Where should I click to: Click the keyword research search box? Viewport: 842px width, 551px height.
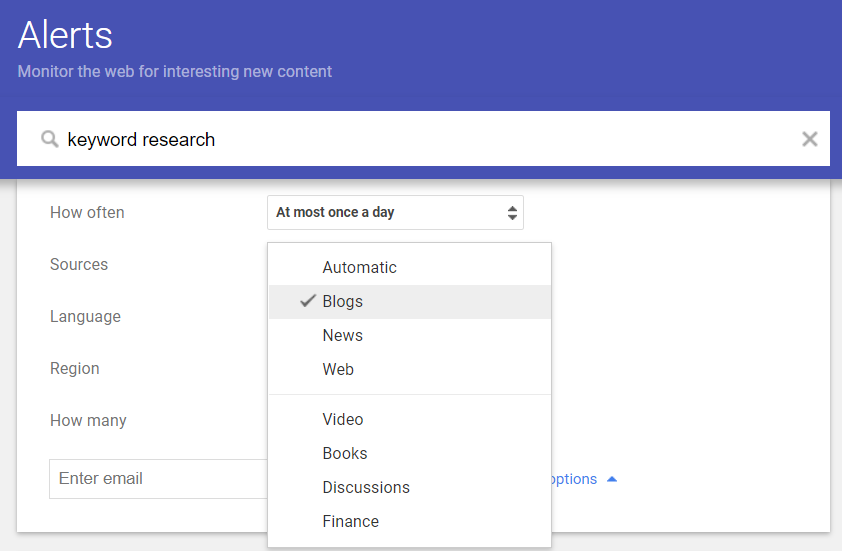[423, 139]
